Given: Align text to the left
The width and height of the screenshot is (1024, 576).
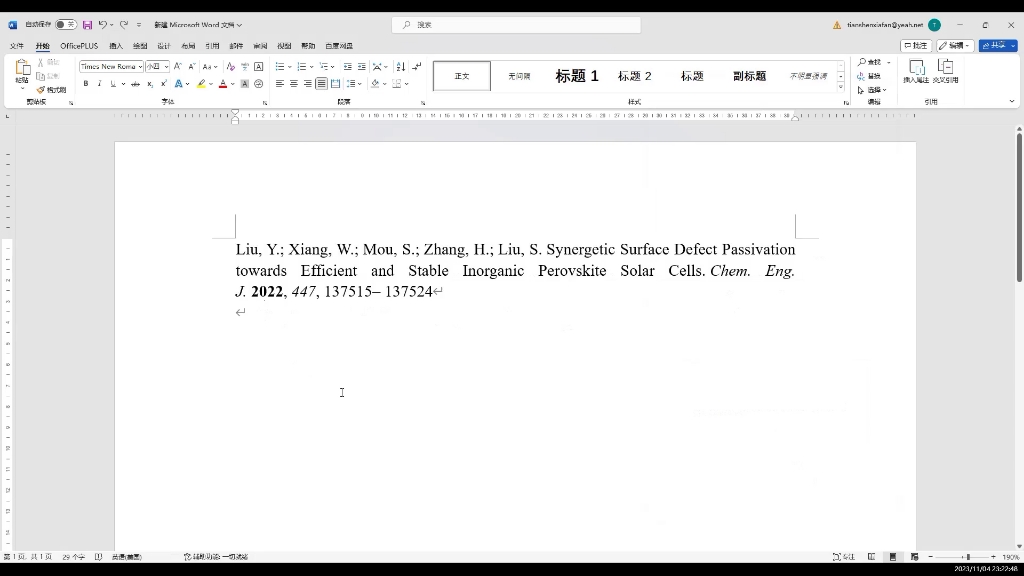Looking at the screenshot, I should point(280,84).
